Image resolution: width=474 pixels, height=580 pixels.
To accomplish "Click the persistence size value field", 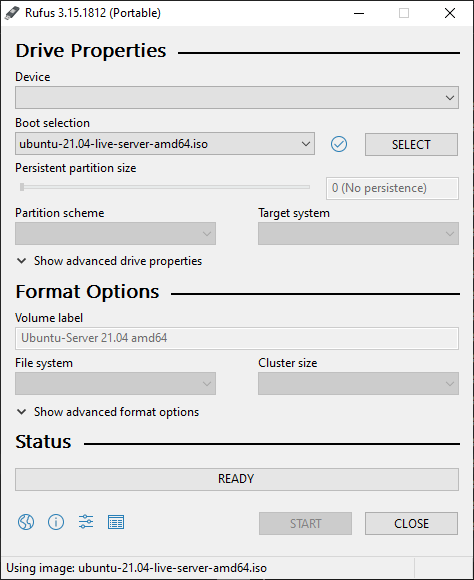I will [392, 188].
